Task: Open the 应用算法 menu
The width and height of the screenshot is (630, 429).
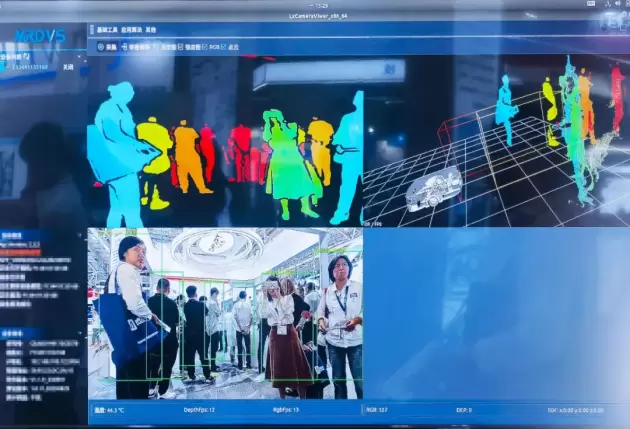Action: point(125,30)
